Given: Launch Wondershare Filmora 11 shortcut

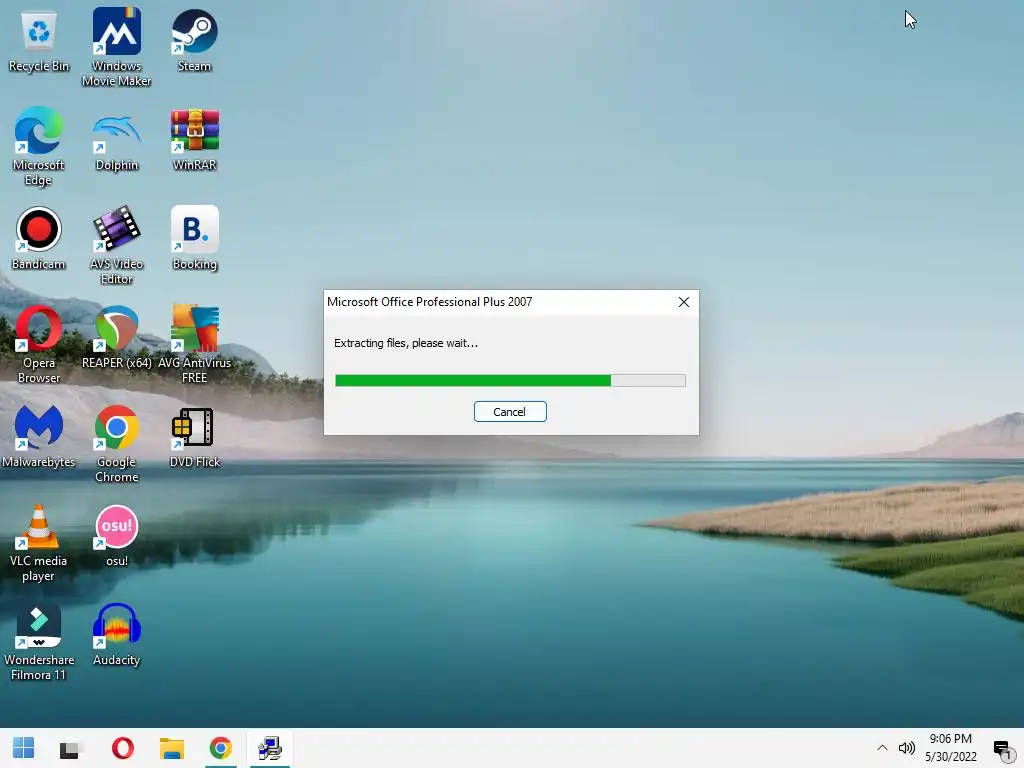Looking at the screenshot, I should [39, 642].
